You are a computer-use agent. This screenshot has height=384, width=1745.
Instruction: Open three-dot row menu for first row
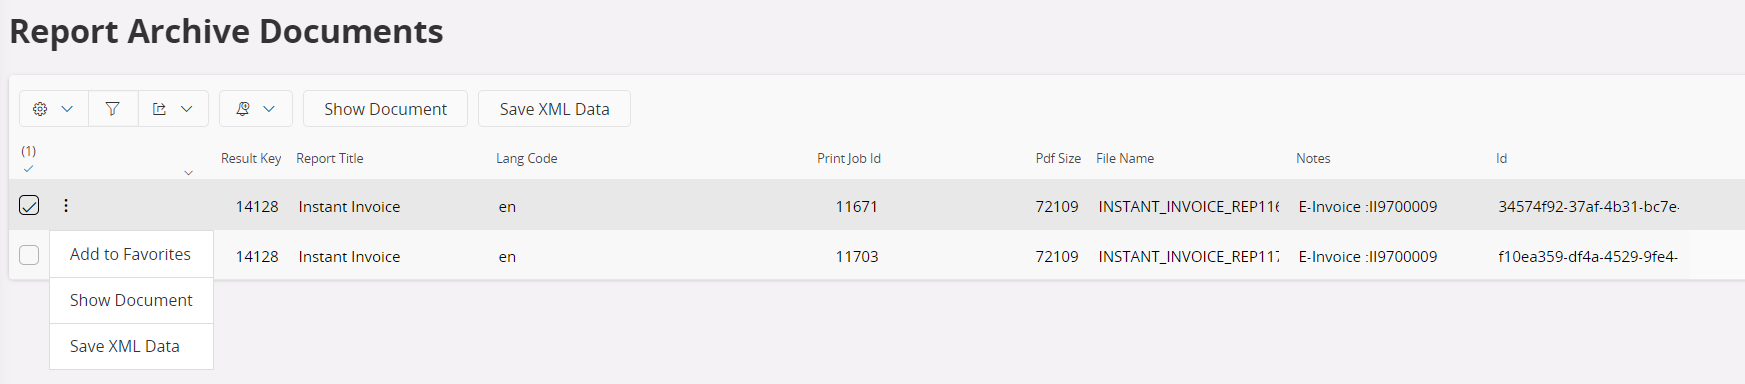click(66, 205)
